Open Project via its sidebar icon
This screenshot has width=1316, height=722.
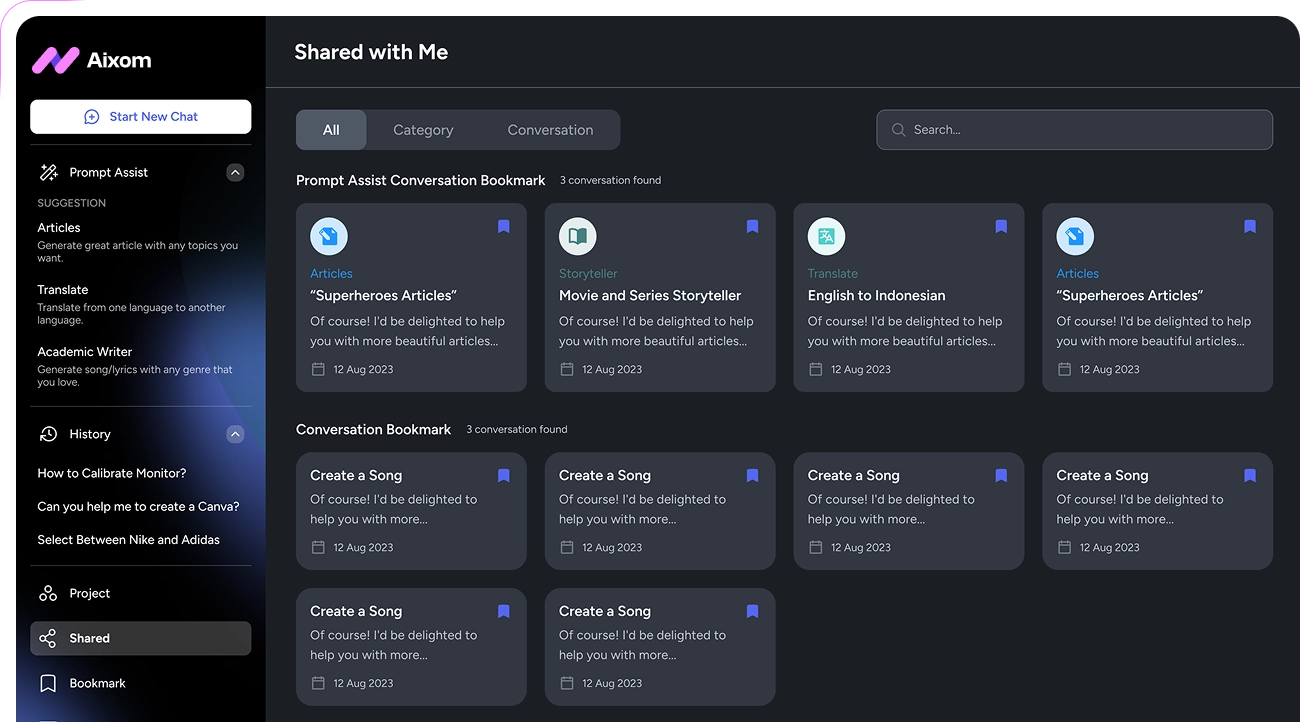(x=48, y=594)
